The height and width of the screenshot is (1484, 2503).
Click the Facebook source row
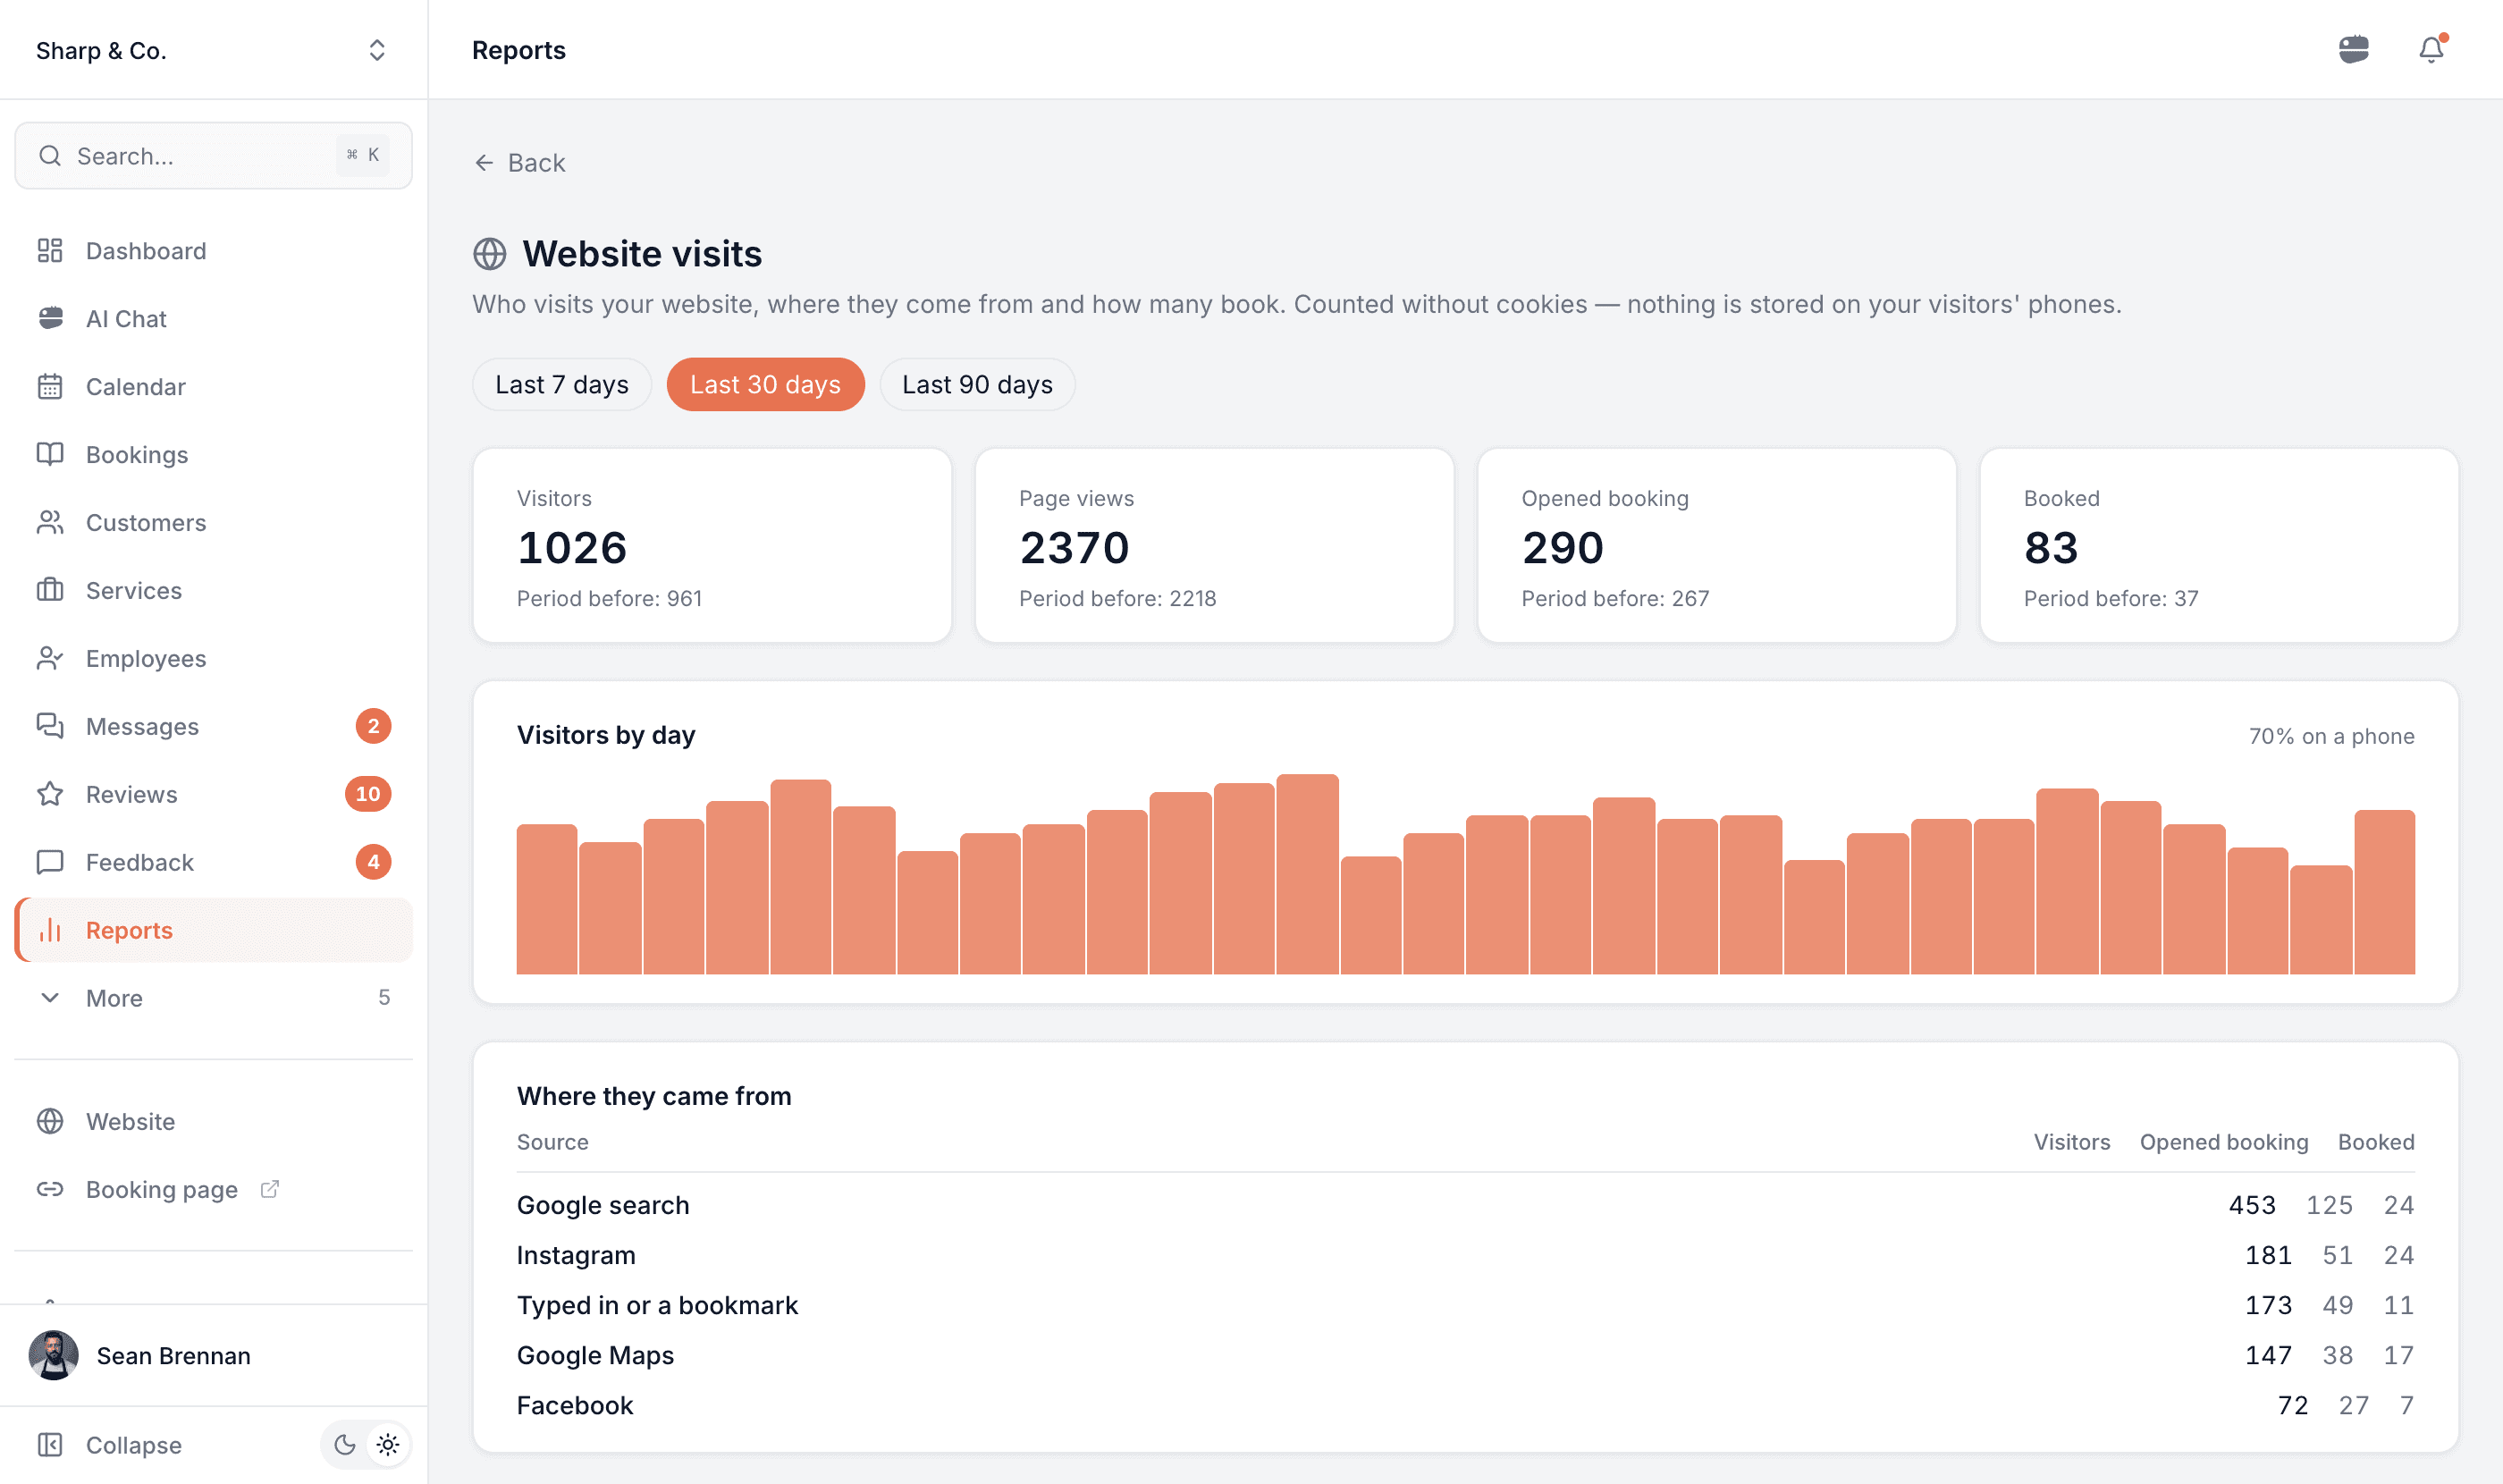pos(1465,1406)
